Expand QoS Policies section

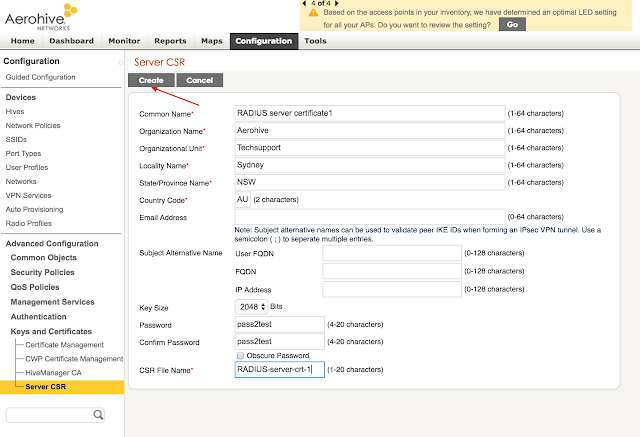click(35, 287)
